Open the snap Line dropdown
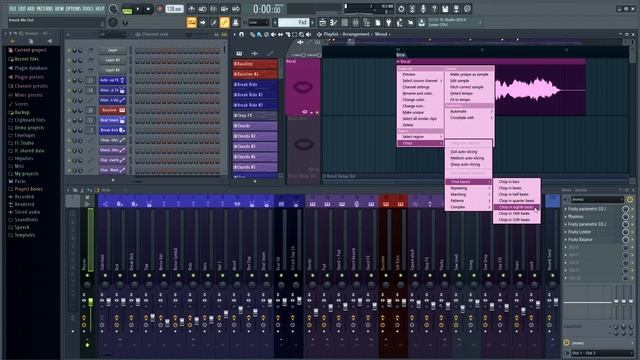 click(x=259, y=22)
